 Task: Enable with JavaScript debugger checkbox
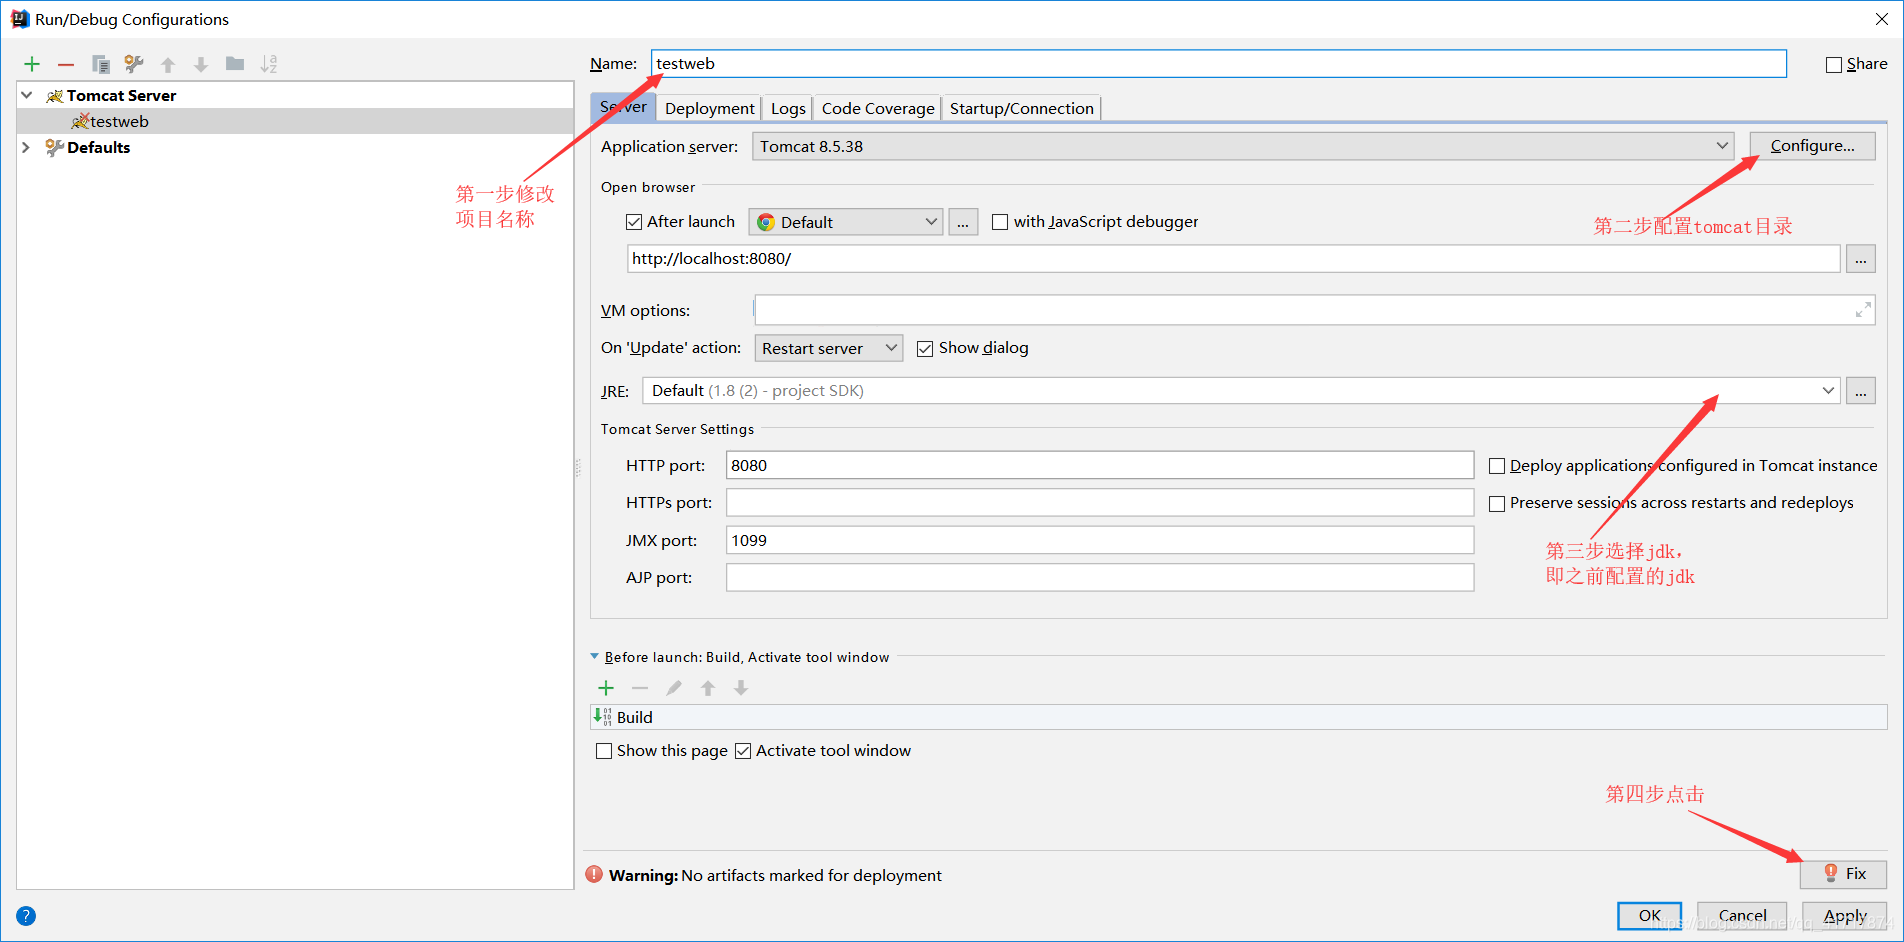pyautogui.click(x=1000, y=222)
